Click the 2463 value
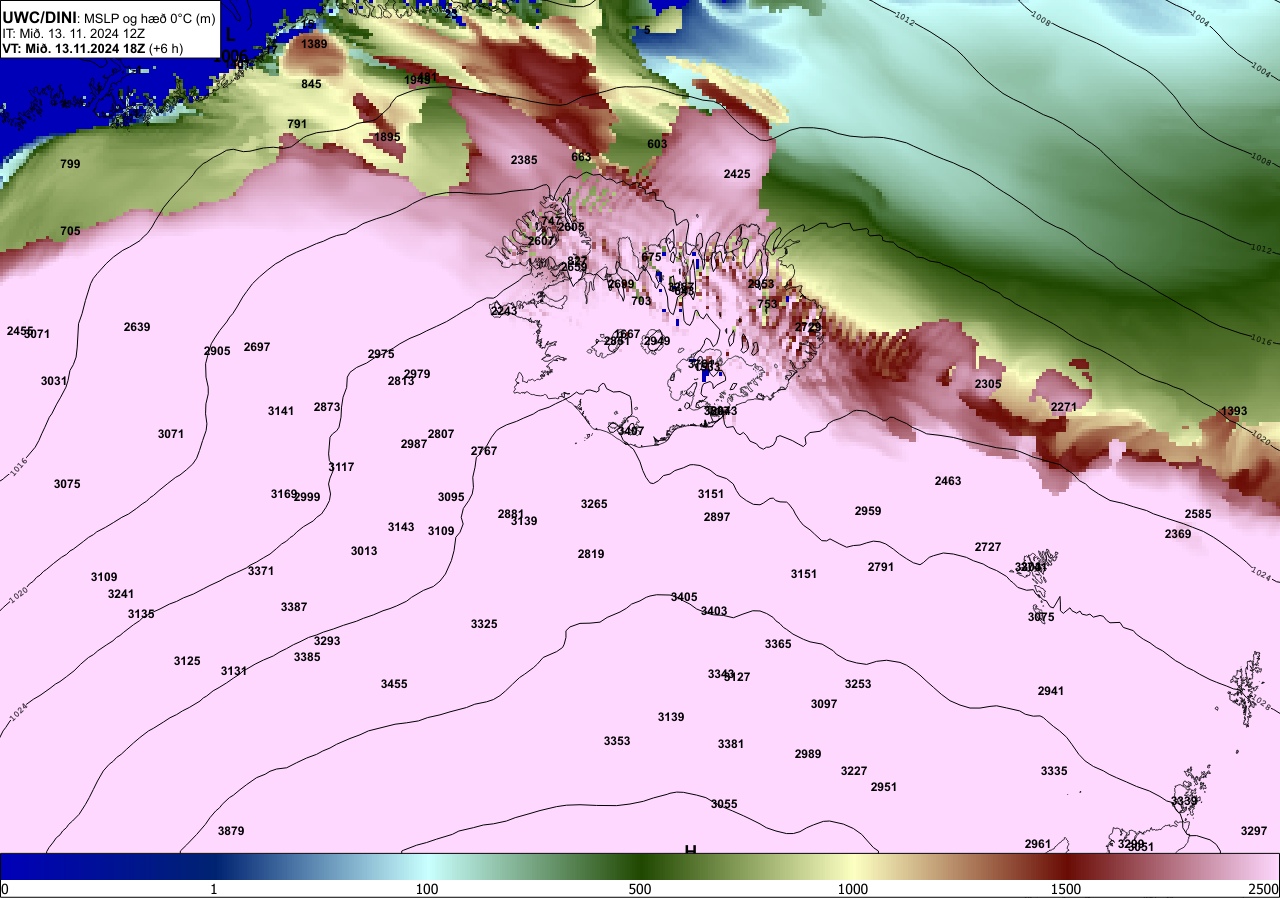This screenshot has width=1280, height=898. [x=948, y=481]
